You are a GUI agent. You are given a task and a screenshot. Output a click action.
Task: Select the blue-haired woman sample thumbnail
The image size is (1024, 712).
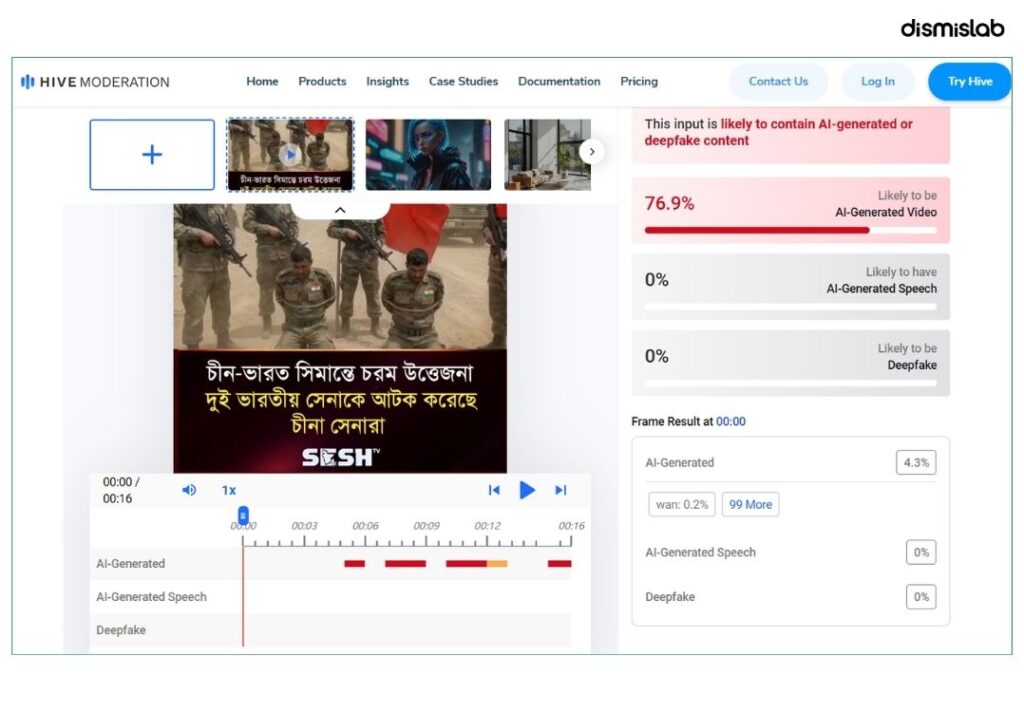pos(428,155)
